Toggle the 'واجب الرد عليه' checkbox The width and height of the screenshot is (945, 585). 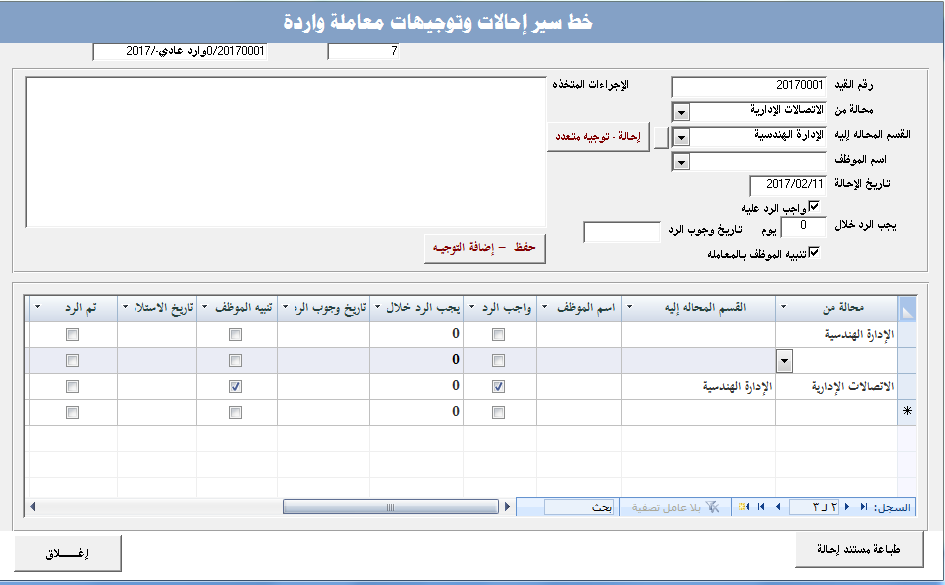(x=814, y=206)
